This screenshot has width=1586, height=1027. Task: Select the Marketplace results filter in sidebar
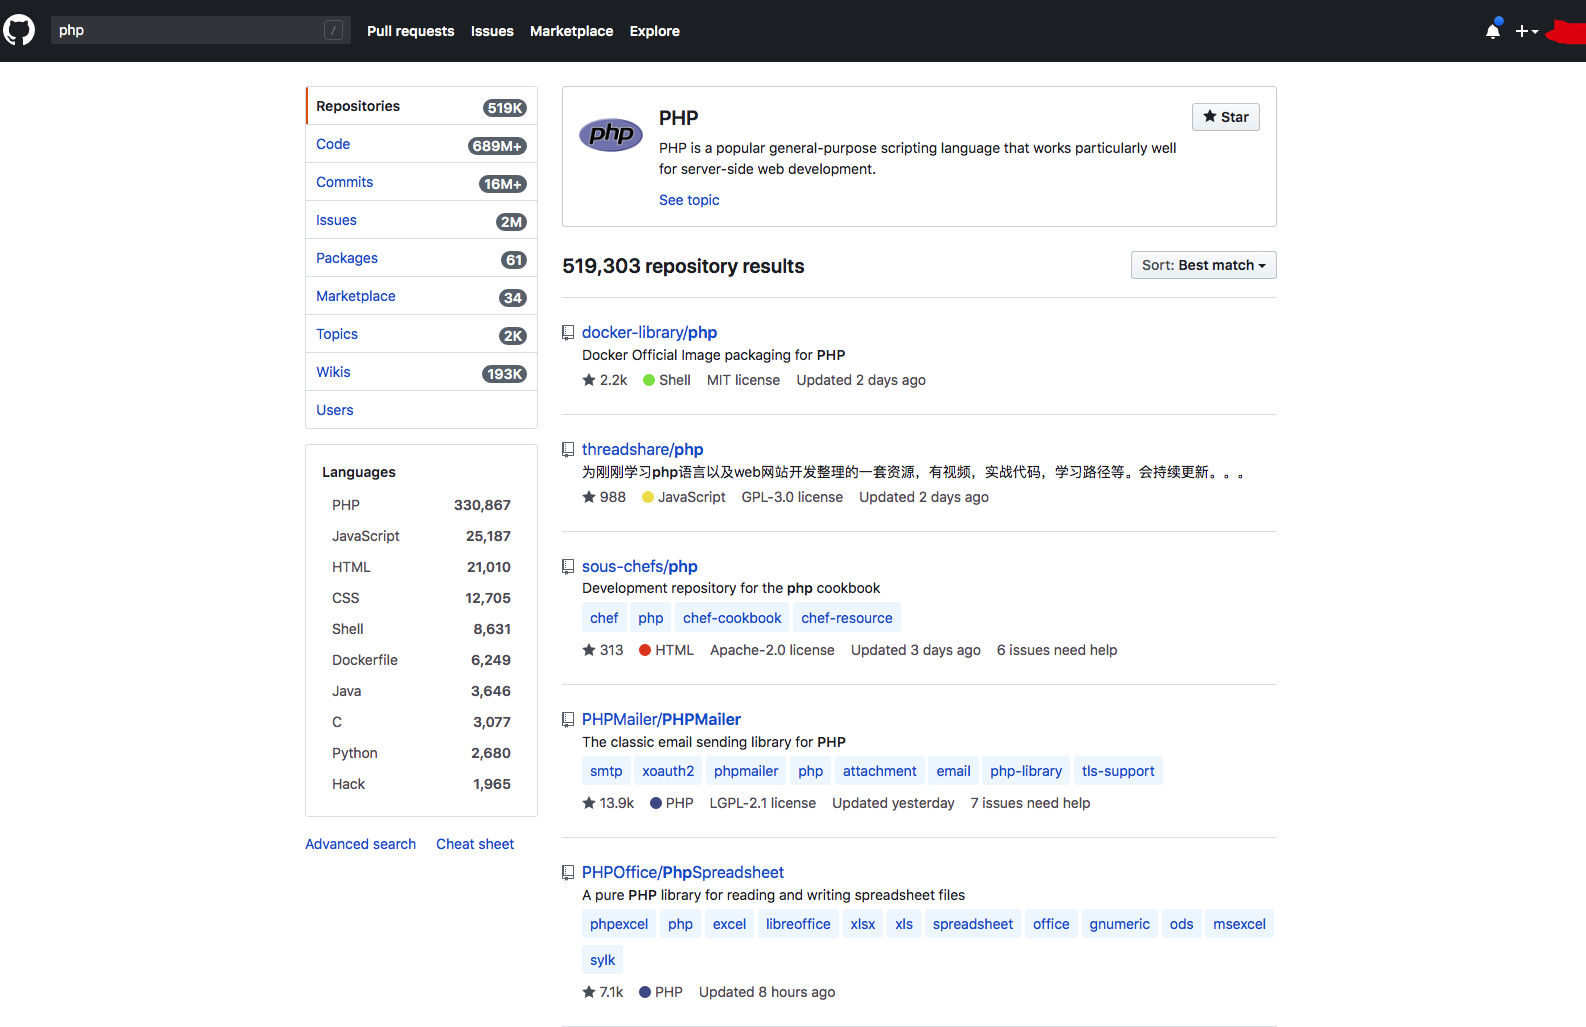click(x=422, y=296)
